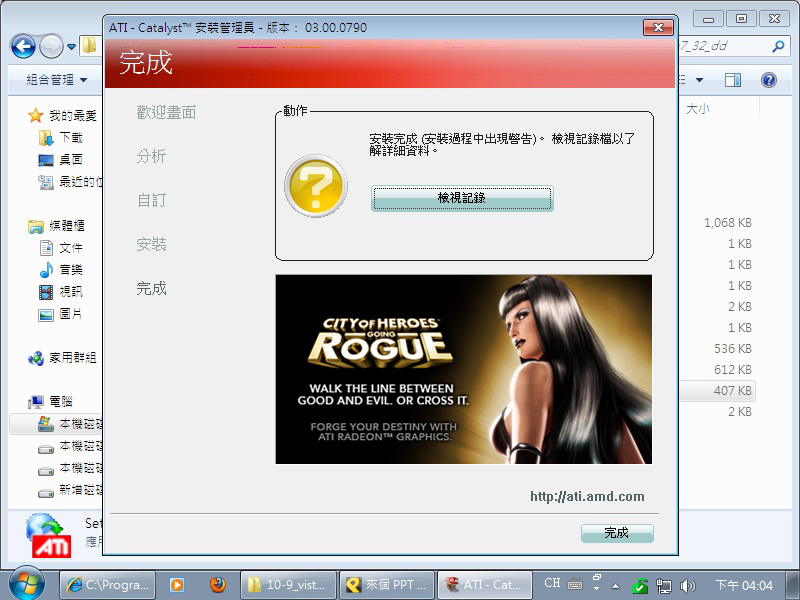Open the view options dropdown arrow in Explorer
This screenshot has width=800, height=600.
pyautogui.click(x=699, y=80)
